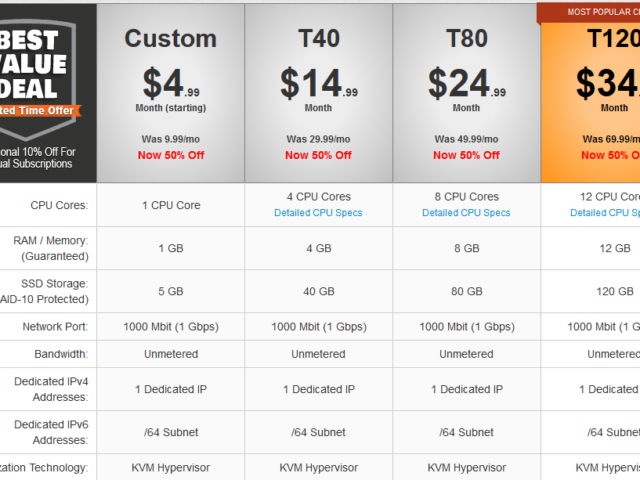The height and width of the screenshot is (480, 640).
Task: Click the CPU Cores row label
Action: (x=59, y=205)
